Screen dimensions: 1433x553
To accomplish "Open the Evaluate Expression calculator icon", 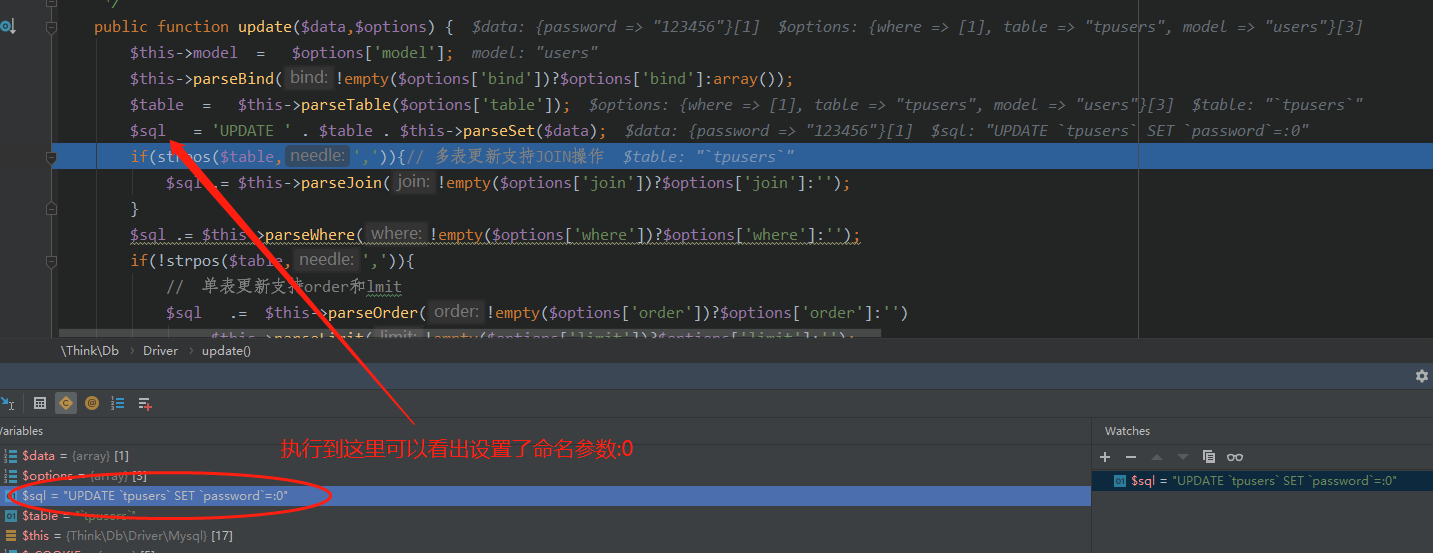I will coord(40,403).
